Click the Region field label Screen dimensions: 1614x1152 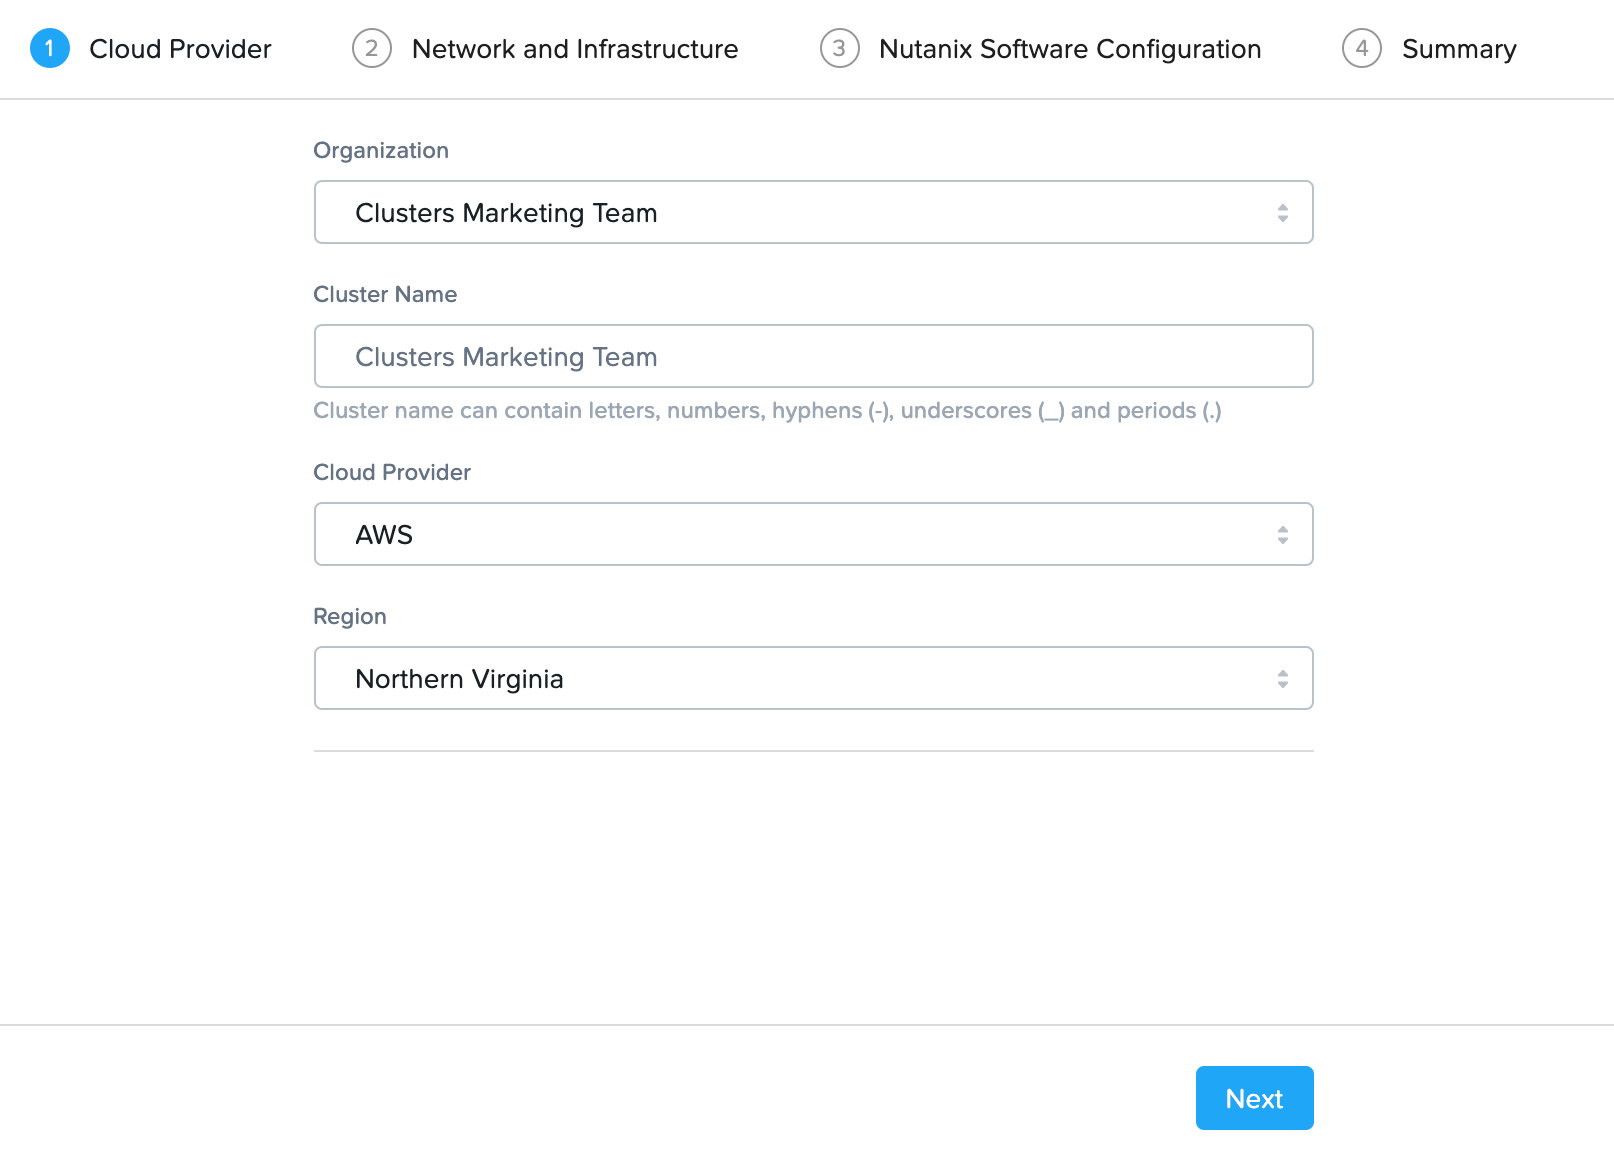click(x=349, y=617)
